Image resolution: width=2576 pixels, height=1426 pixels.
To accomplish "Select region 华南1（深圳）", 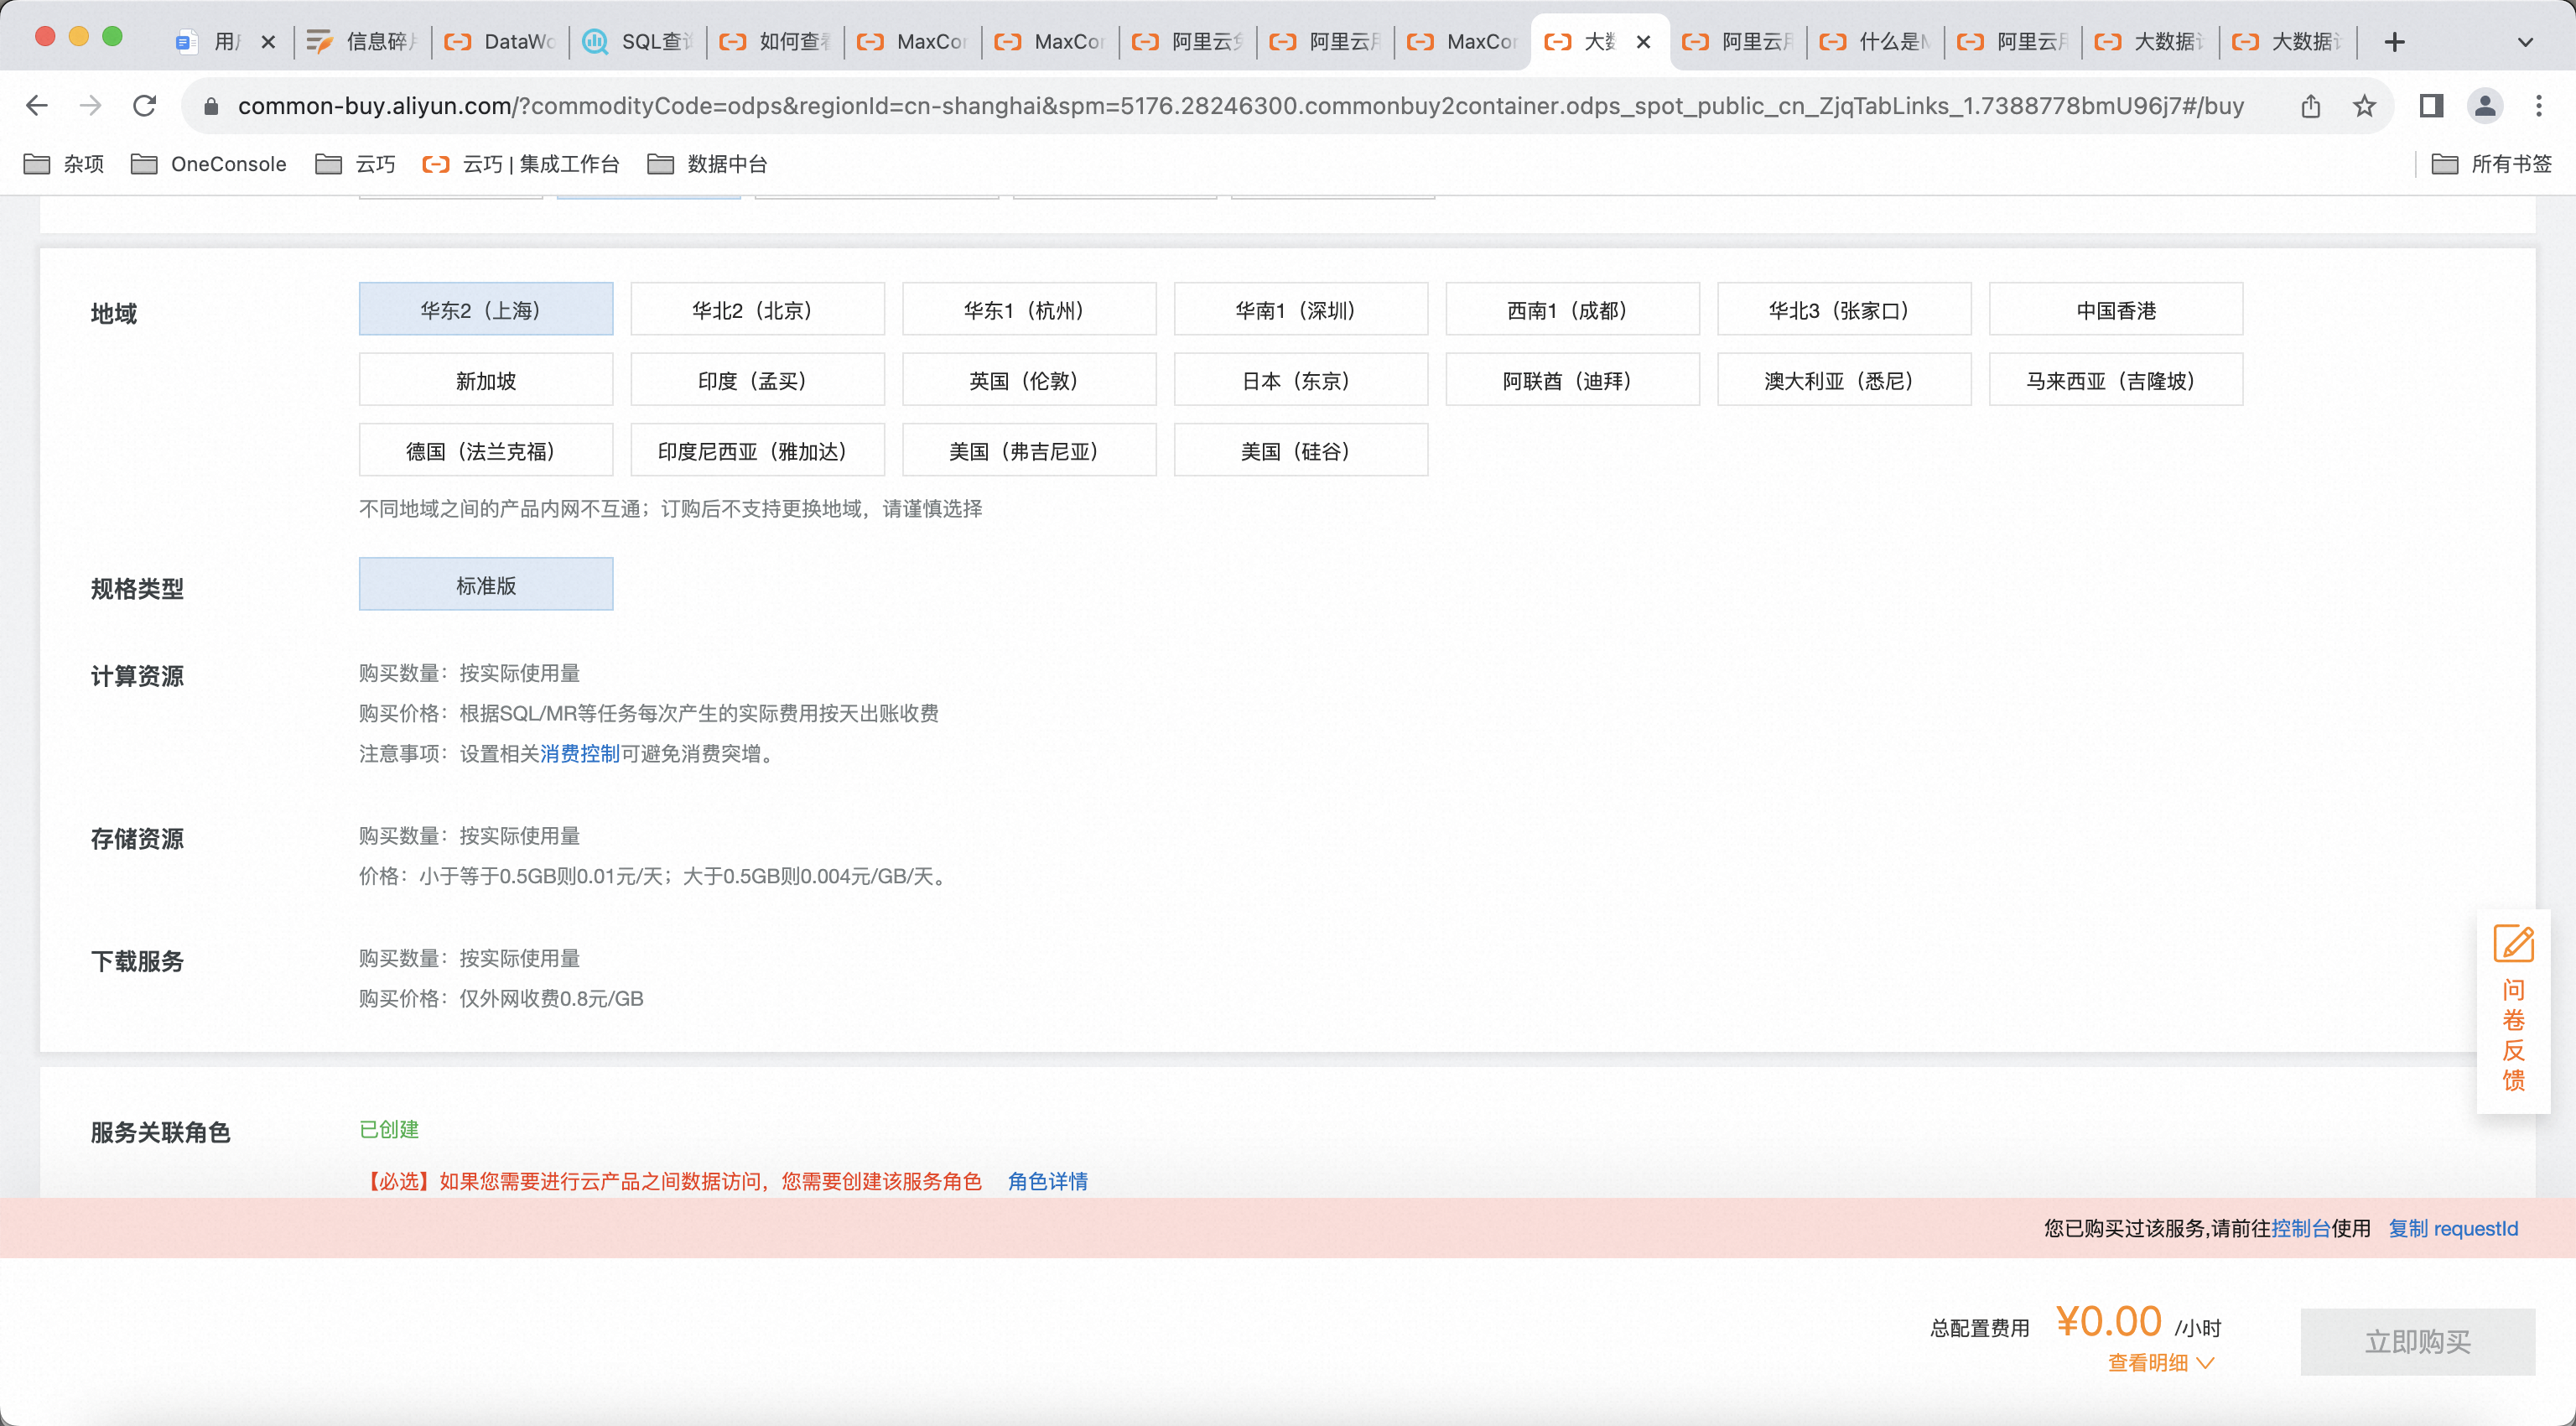I will pos(1301,309).
